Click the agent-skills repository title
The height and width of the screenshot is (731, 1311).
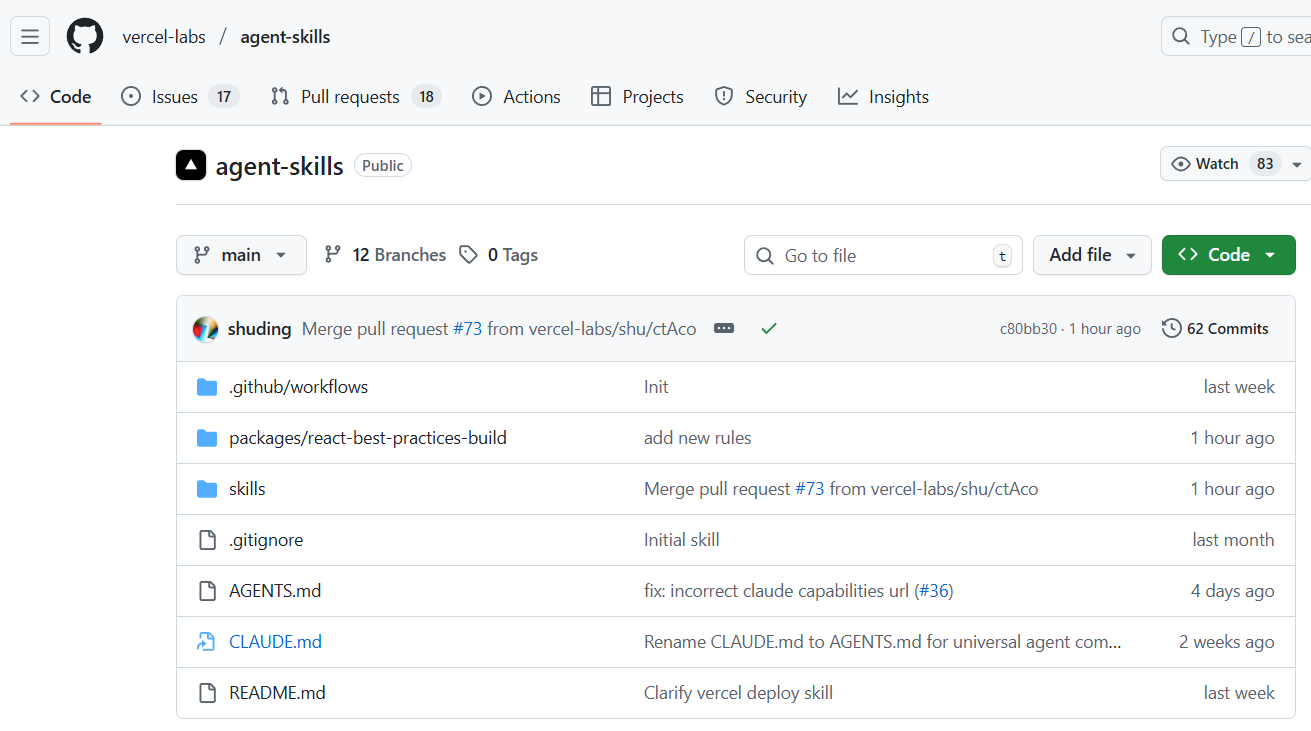click(x=280, y=166)
